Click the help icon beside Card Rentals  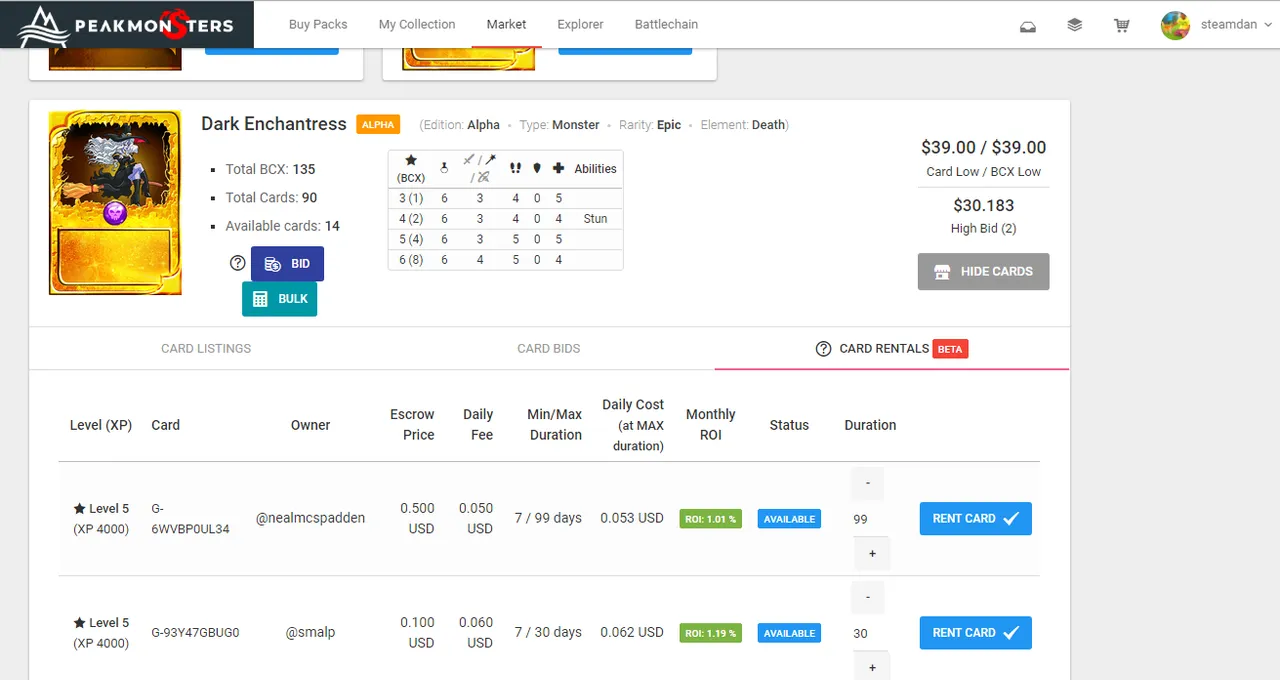click(x=824, y=349)
